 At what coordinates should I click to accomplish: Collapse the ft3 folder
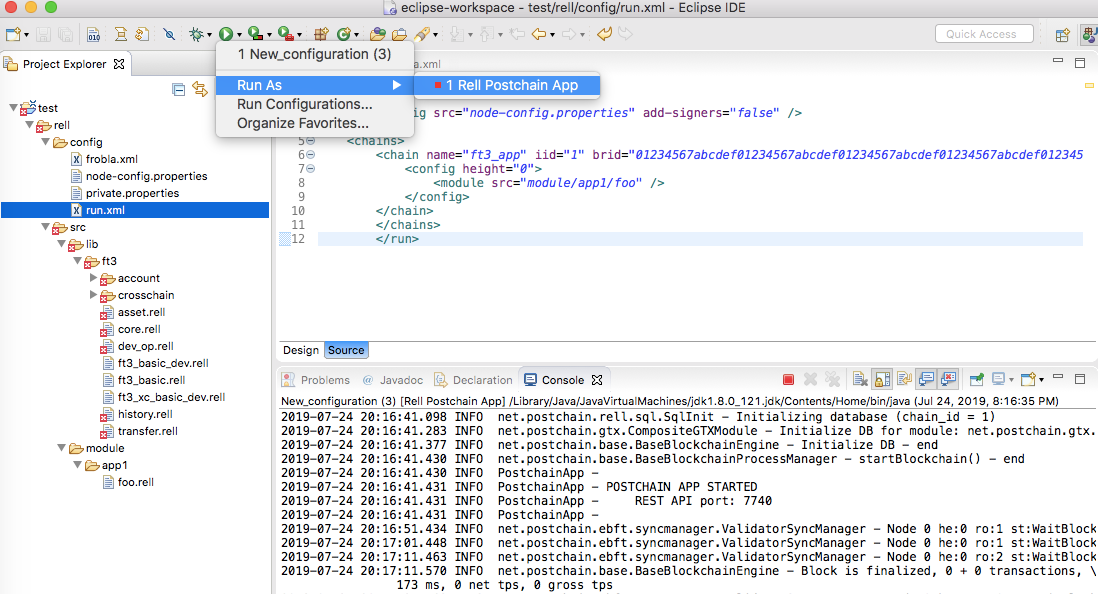tap(78, 261)
